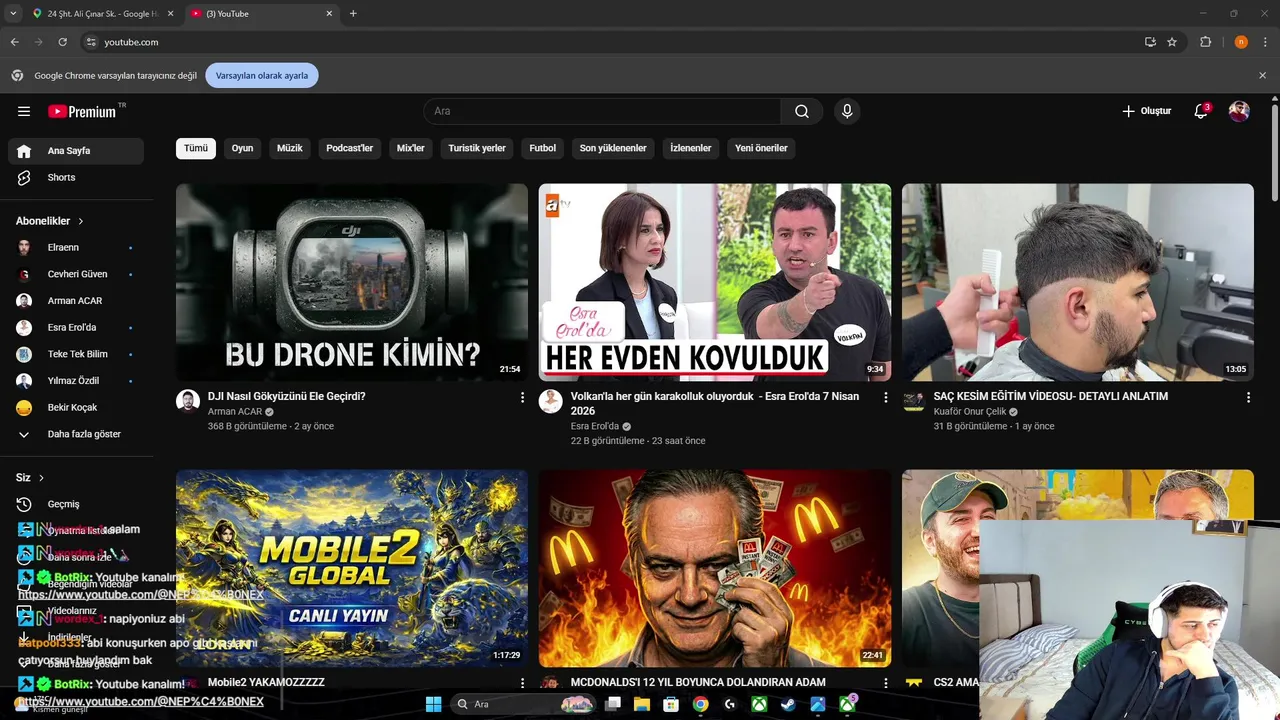Click Arman ACAR channel avatar under video

pos(188,401)
